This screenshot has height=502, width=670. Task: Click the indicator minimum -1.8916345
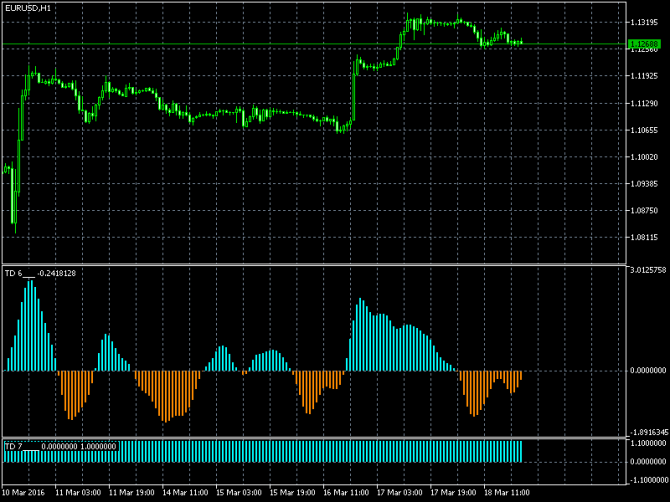[647, 432]
